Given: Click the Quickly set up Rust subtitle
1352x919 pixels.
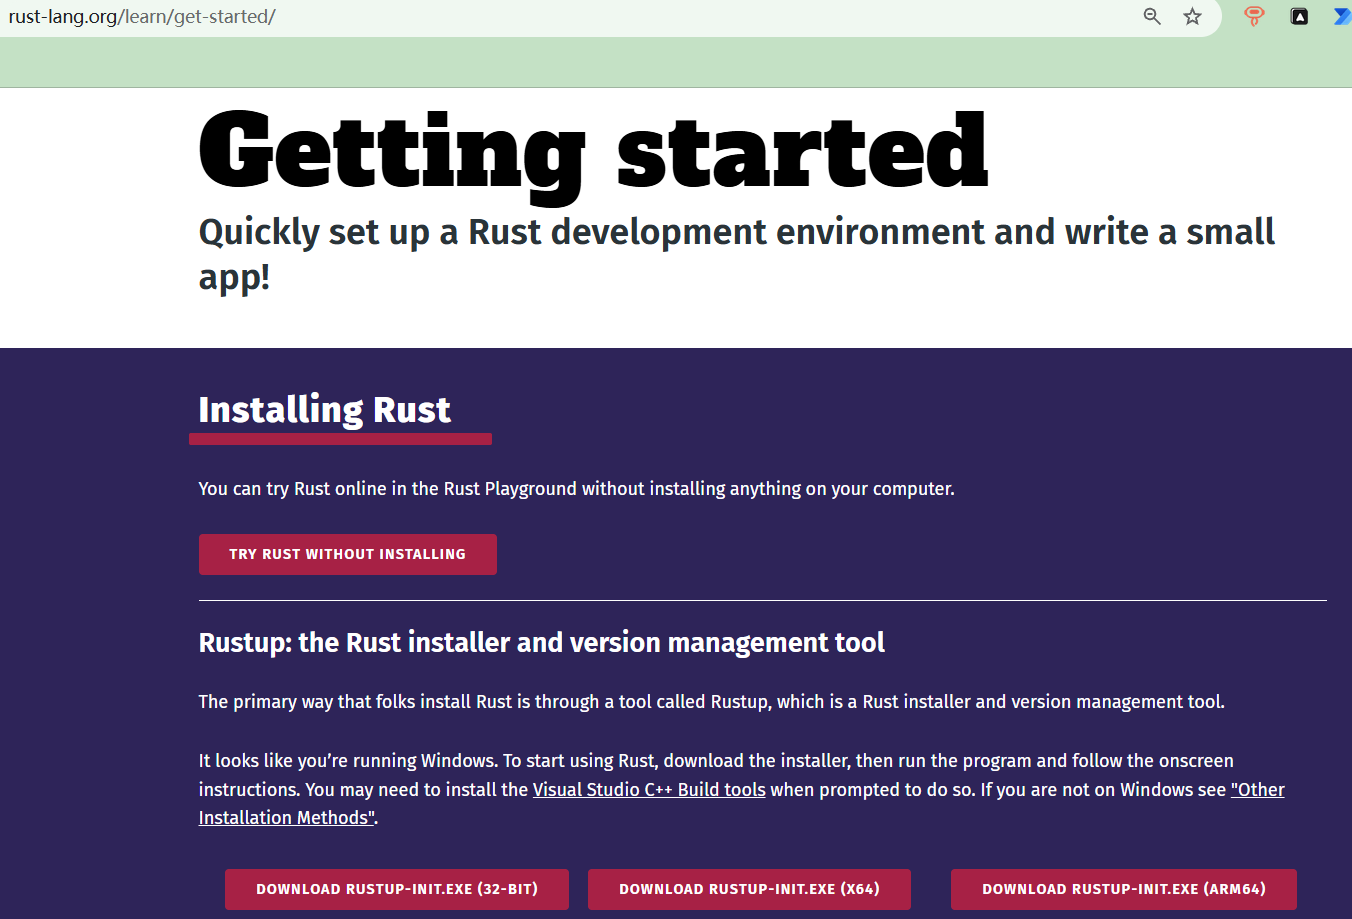Looking at the screenshot, I should point(736,232).
